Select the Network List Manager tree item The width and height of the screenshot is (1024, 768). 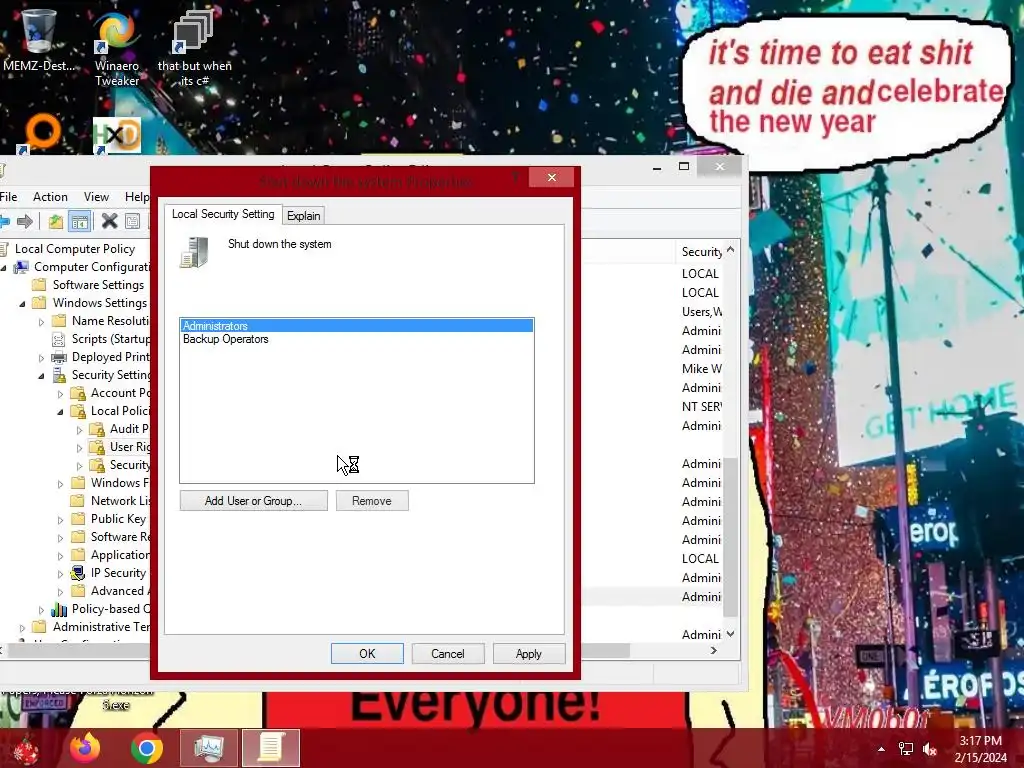pos(121,501)
